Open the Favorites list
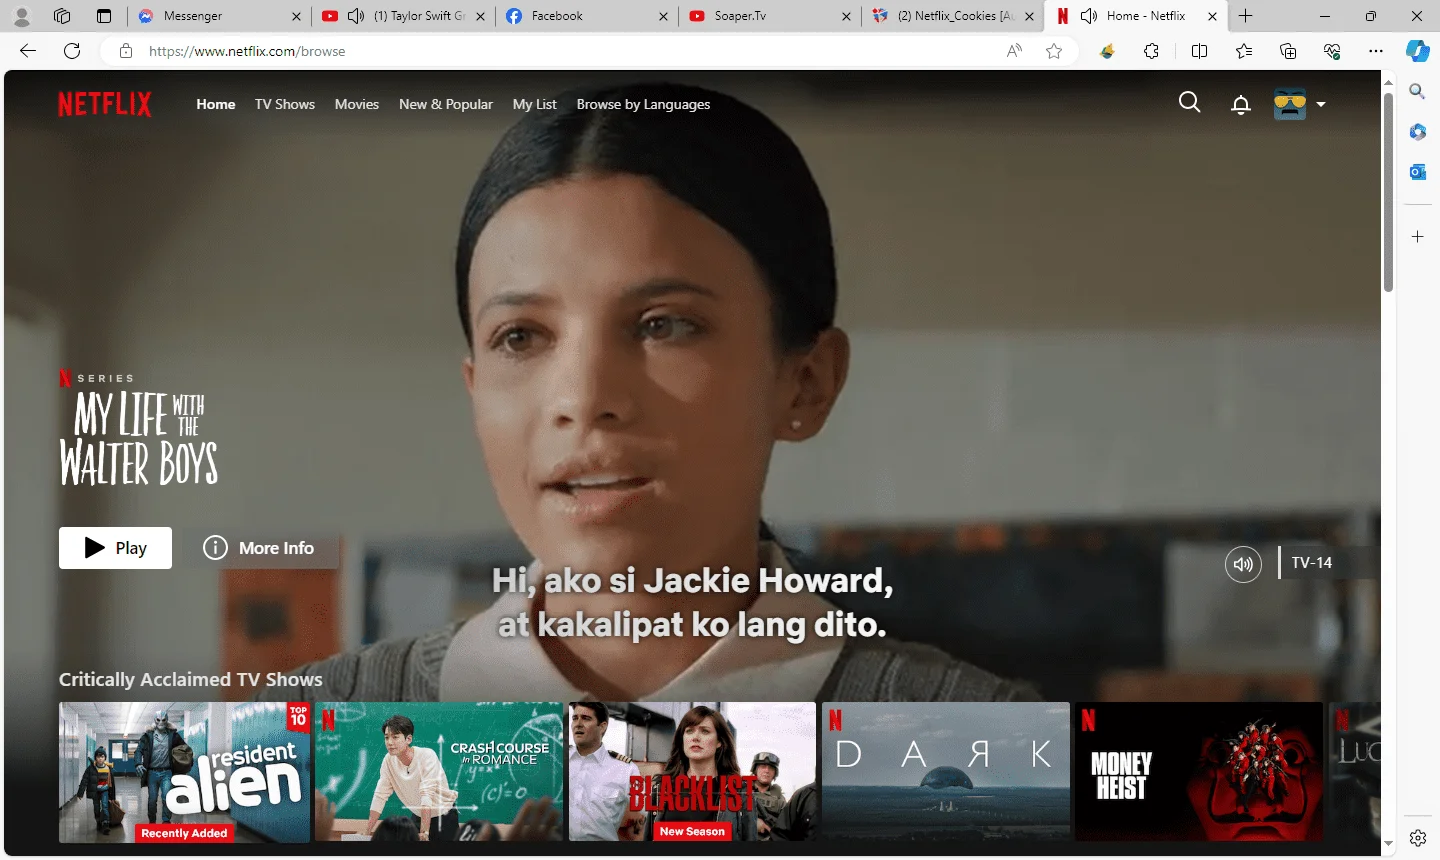This screenshot has height=860, width=1440. (x=1243, y=51)
